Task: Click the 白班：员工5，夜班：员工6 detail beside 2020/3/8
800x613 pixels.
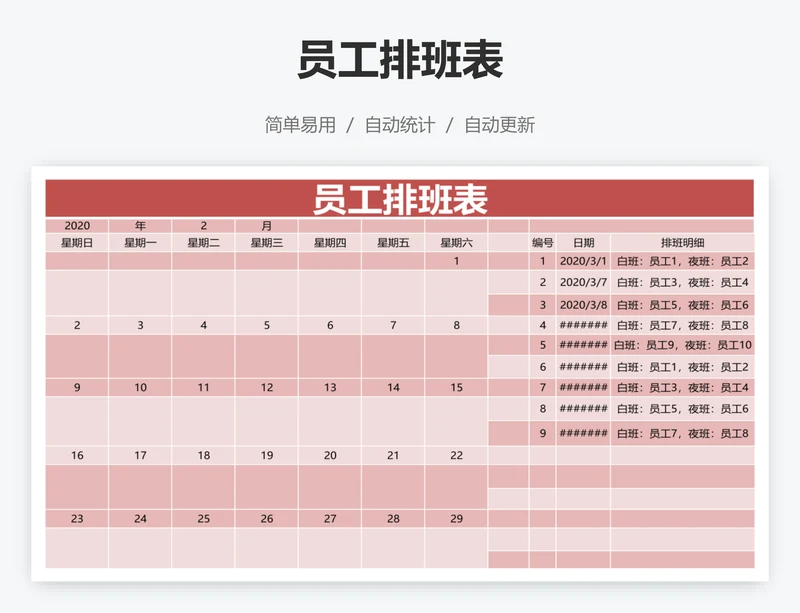Action: click(682, 305)
